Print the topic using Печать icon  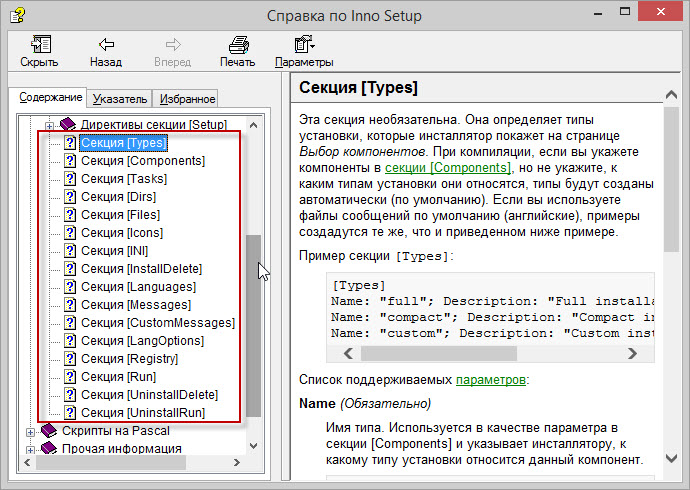(x=238, y=45)
